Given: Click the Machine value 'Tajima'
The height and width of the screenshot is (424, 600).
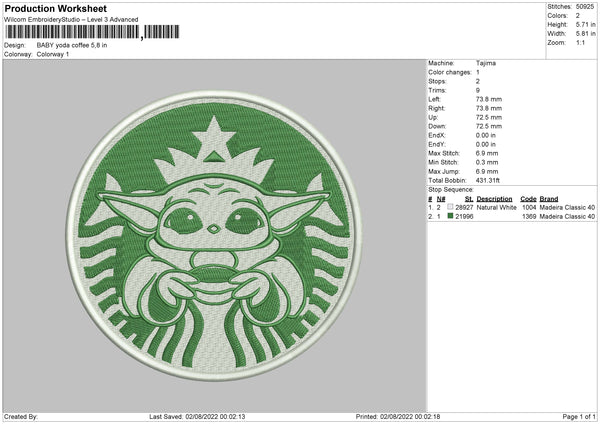Looking at the screenshot, I should (x=486, y=63).
